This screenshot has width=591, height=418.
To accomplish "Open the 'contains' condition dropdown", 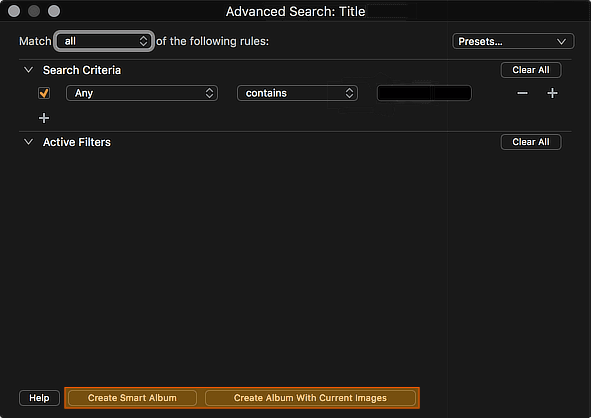I will [x=297, y=93].
